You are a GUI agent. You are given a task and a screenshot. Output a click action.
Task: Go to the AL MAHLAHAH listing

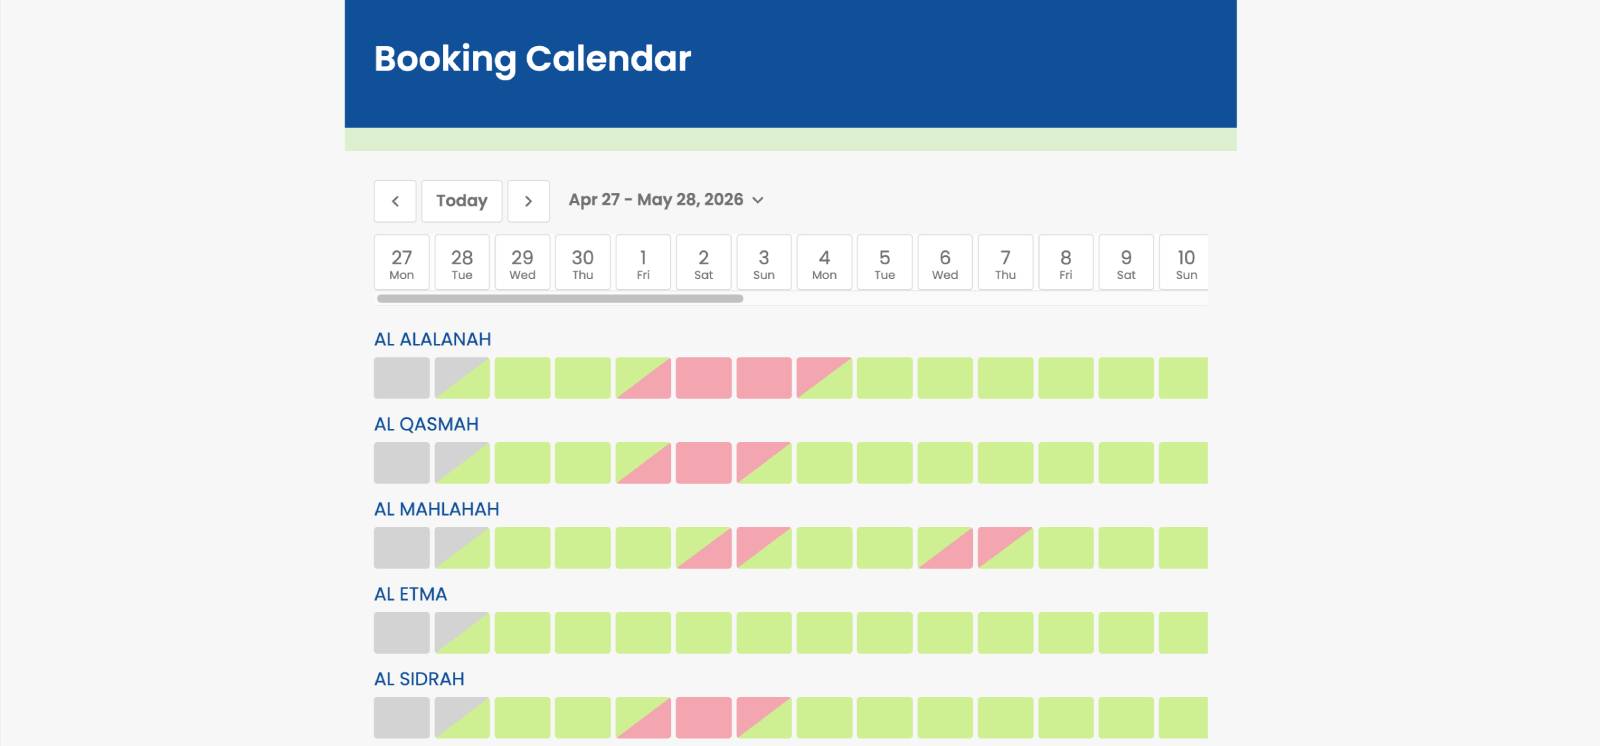[436, 509]
